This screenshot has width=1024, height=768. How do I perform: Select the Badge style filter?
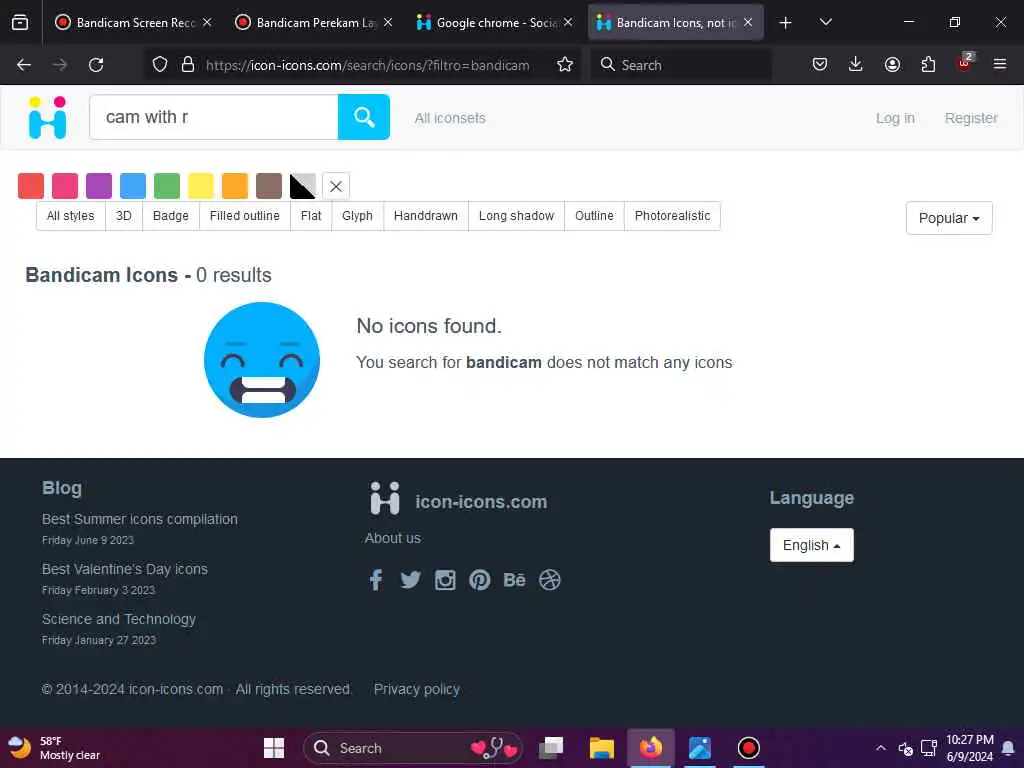click(170, 216)
